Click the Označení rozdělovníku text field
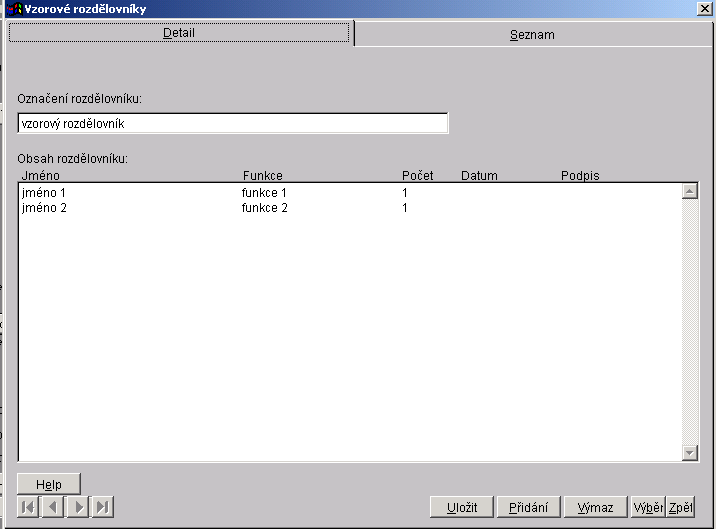 [232, 123]
